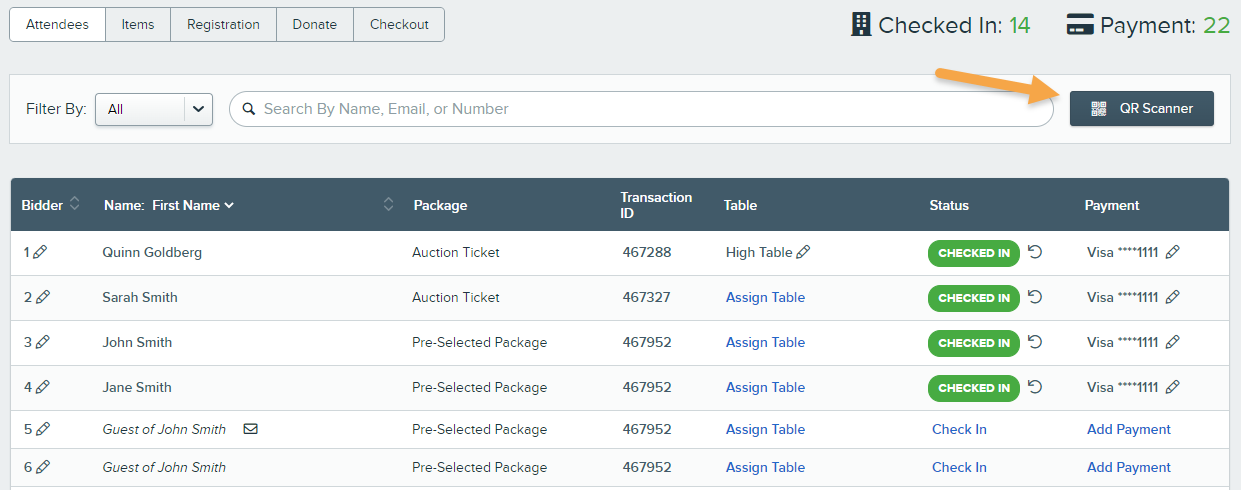Click envelope icon for bidder 5 guest
The height and width of the screenshot is (490, 1241).
coord(251,430)
